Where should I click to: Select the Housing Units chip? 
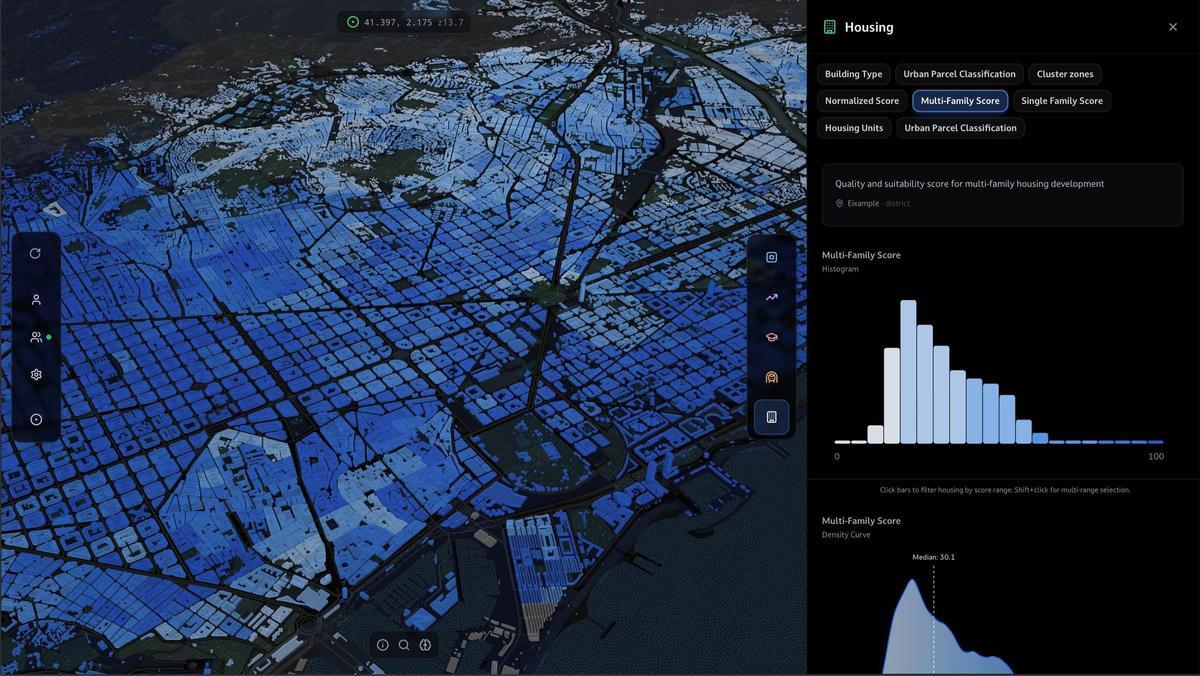click(853, 128)
